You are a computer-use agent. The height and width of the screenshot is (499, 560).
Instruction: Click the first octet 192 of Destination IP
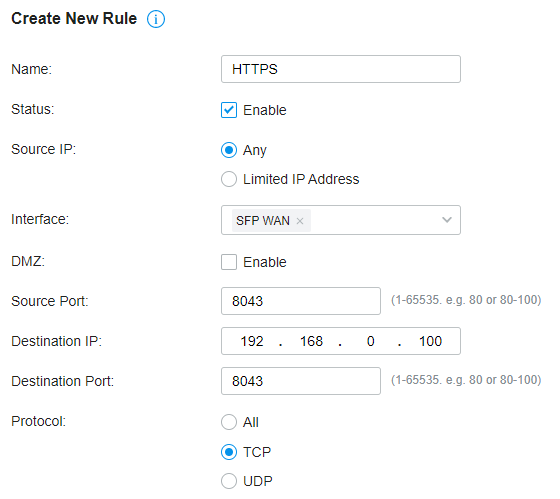pos(252,341)
